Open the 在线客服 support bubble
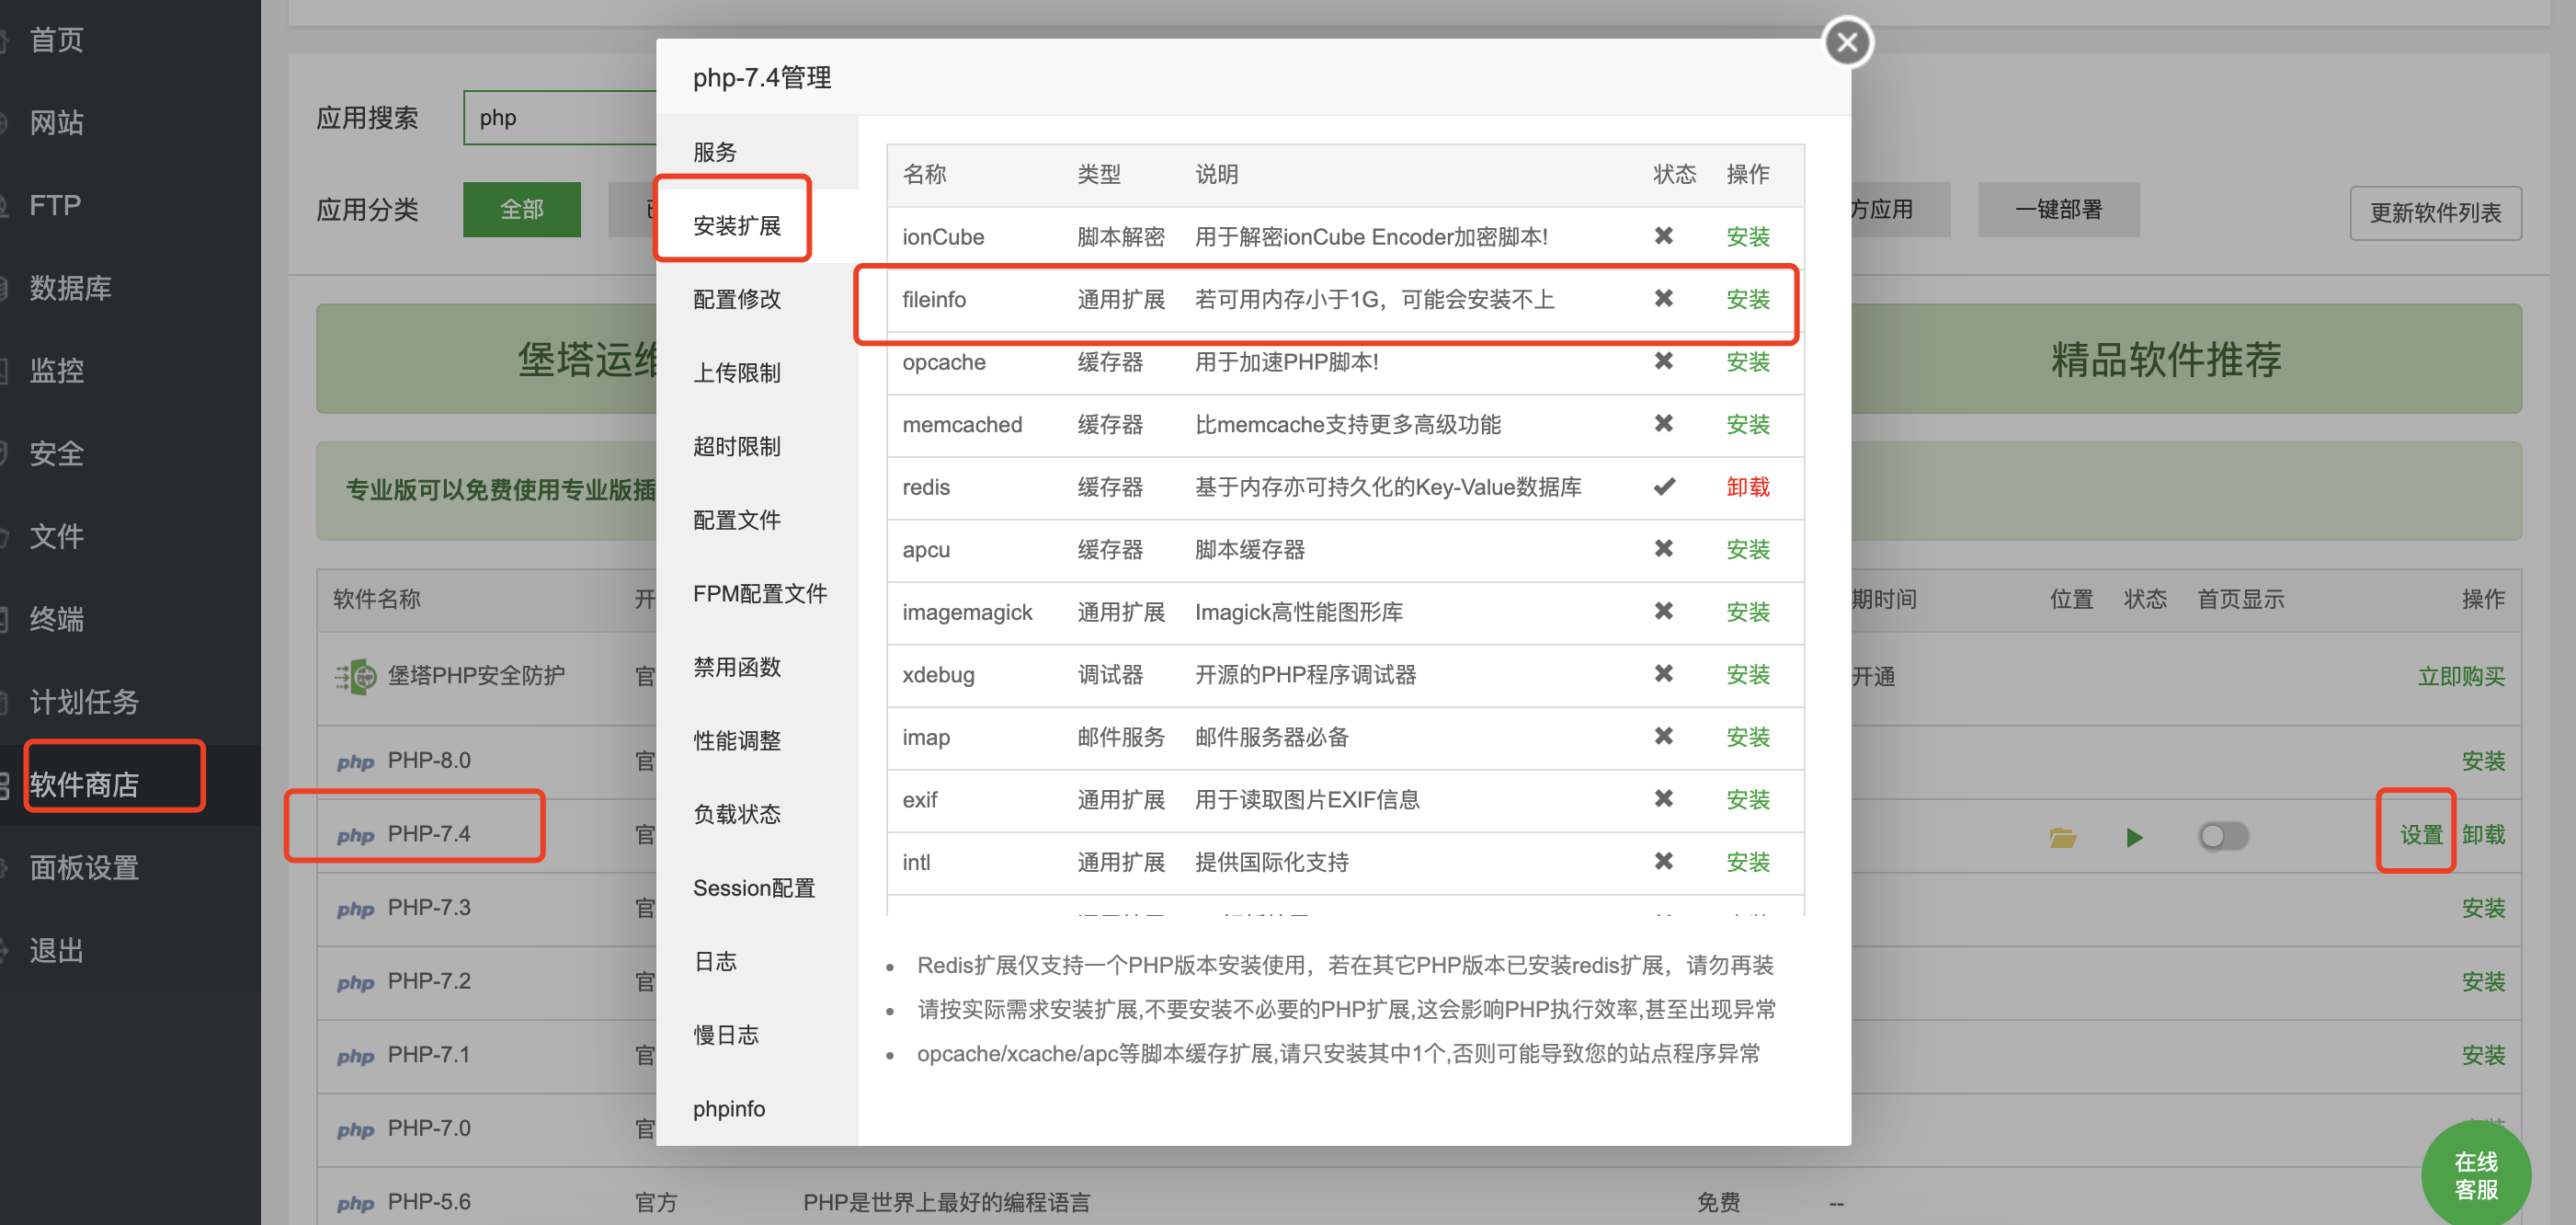The height and width of the screenshot is (1225, 2576). (2475, 1174)
